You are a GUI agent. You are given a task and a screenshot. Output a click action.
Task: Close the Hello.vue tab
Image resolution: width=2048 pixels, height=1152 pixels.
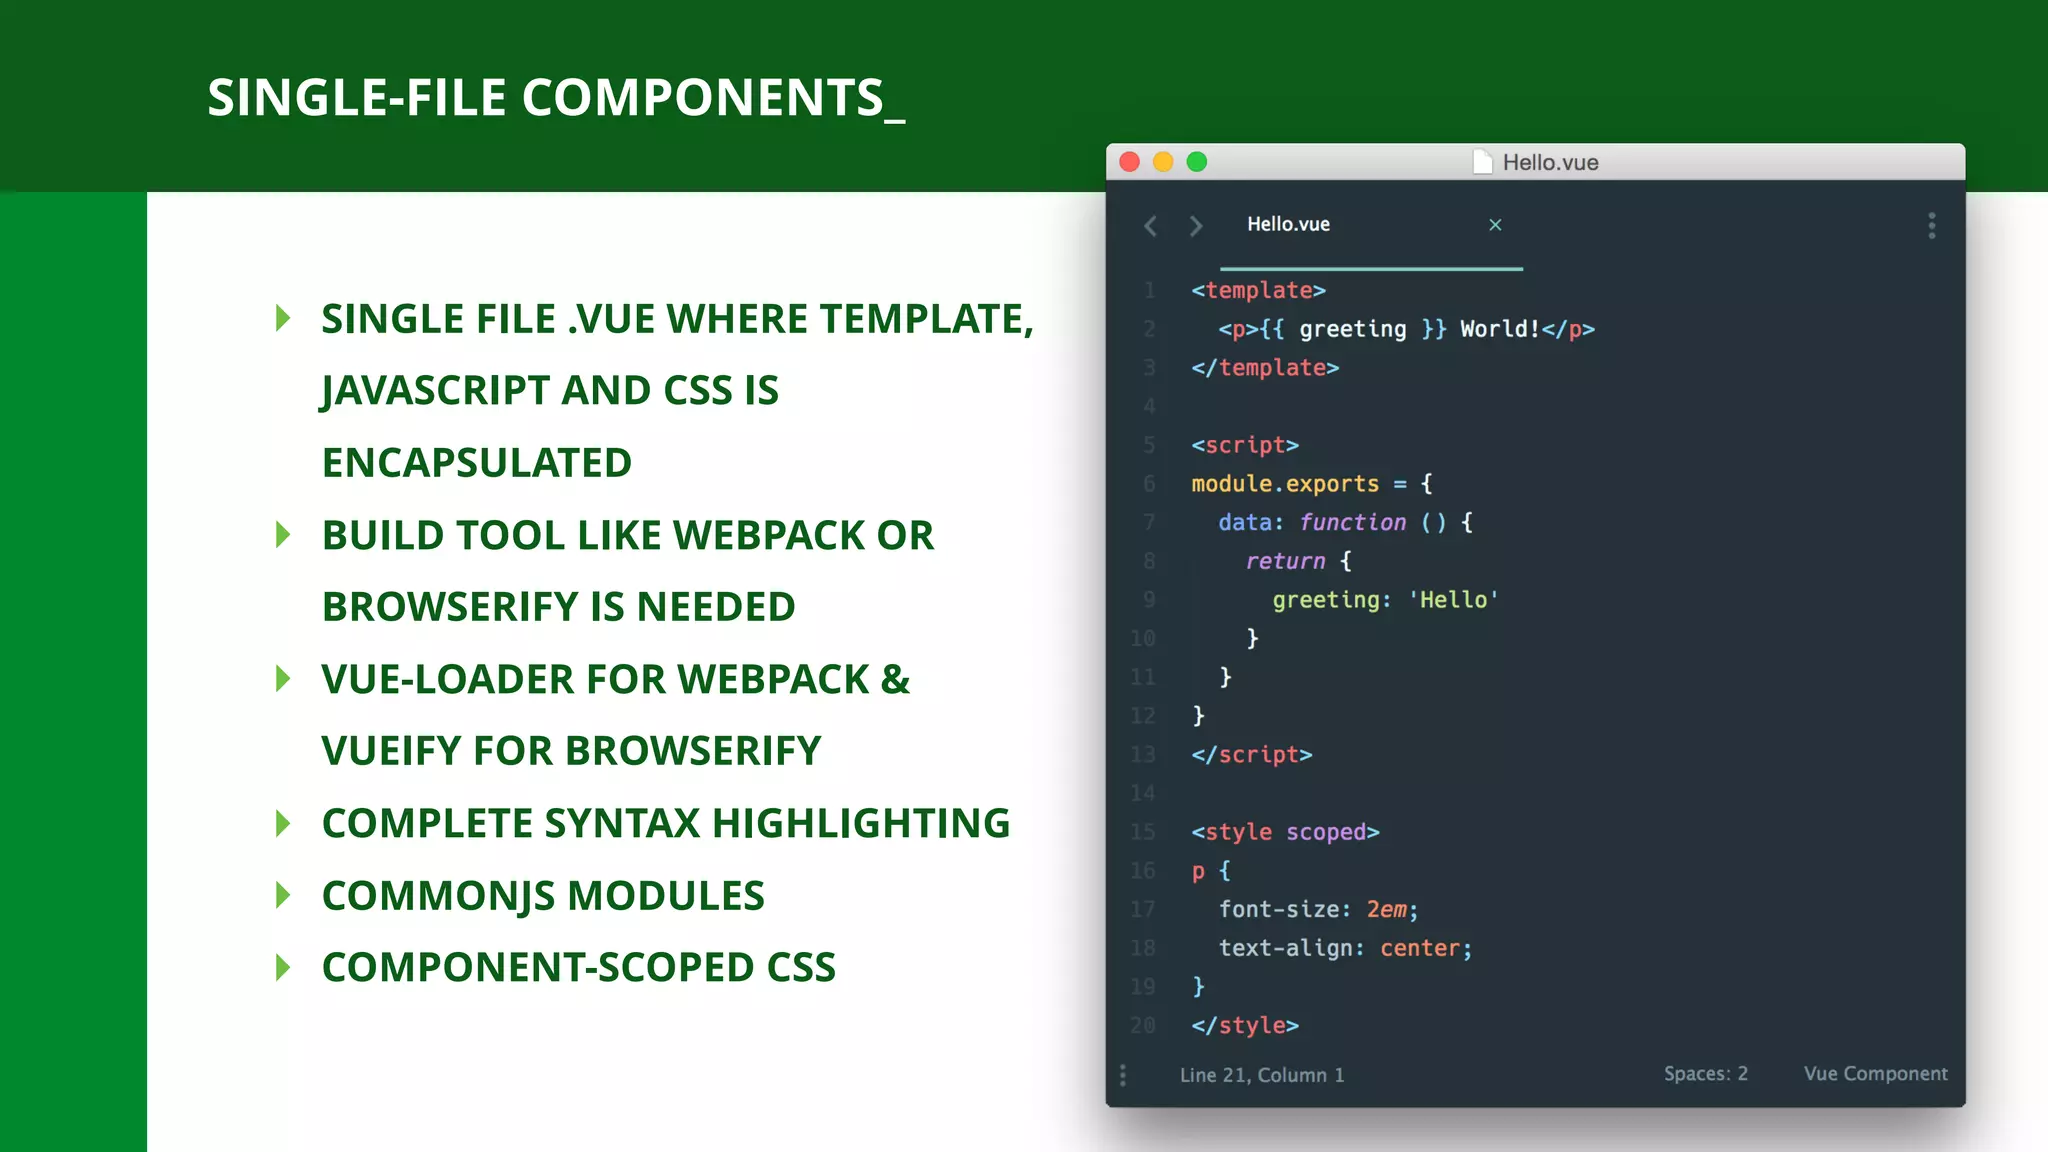[1495, 225]
